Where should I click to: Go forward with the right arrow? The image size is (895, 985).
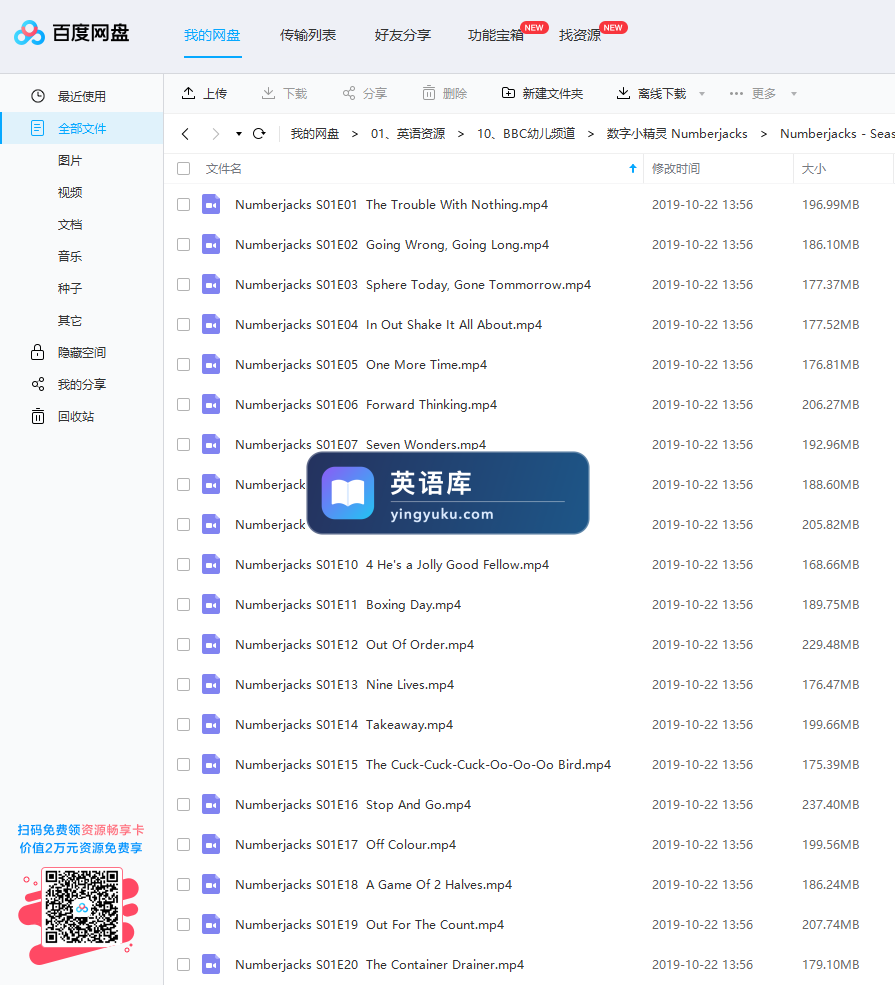point(215,134)
